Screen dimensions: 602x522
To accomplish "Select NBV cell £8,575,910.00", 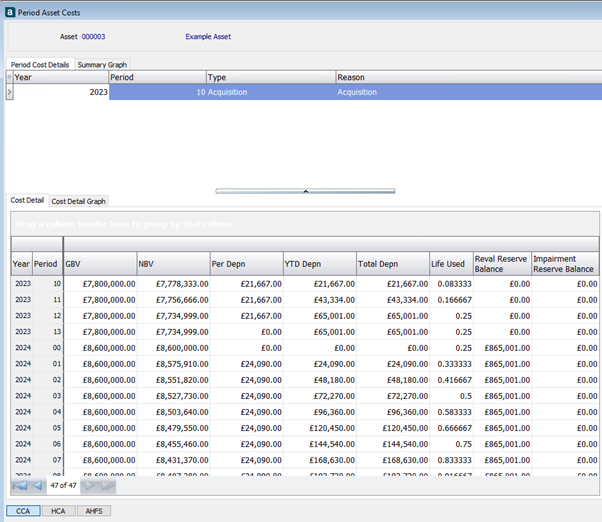I will [x=174, y=364].
